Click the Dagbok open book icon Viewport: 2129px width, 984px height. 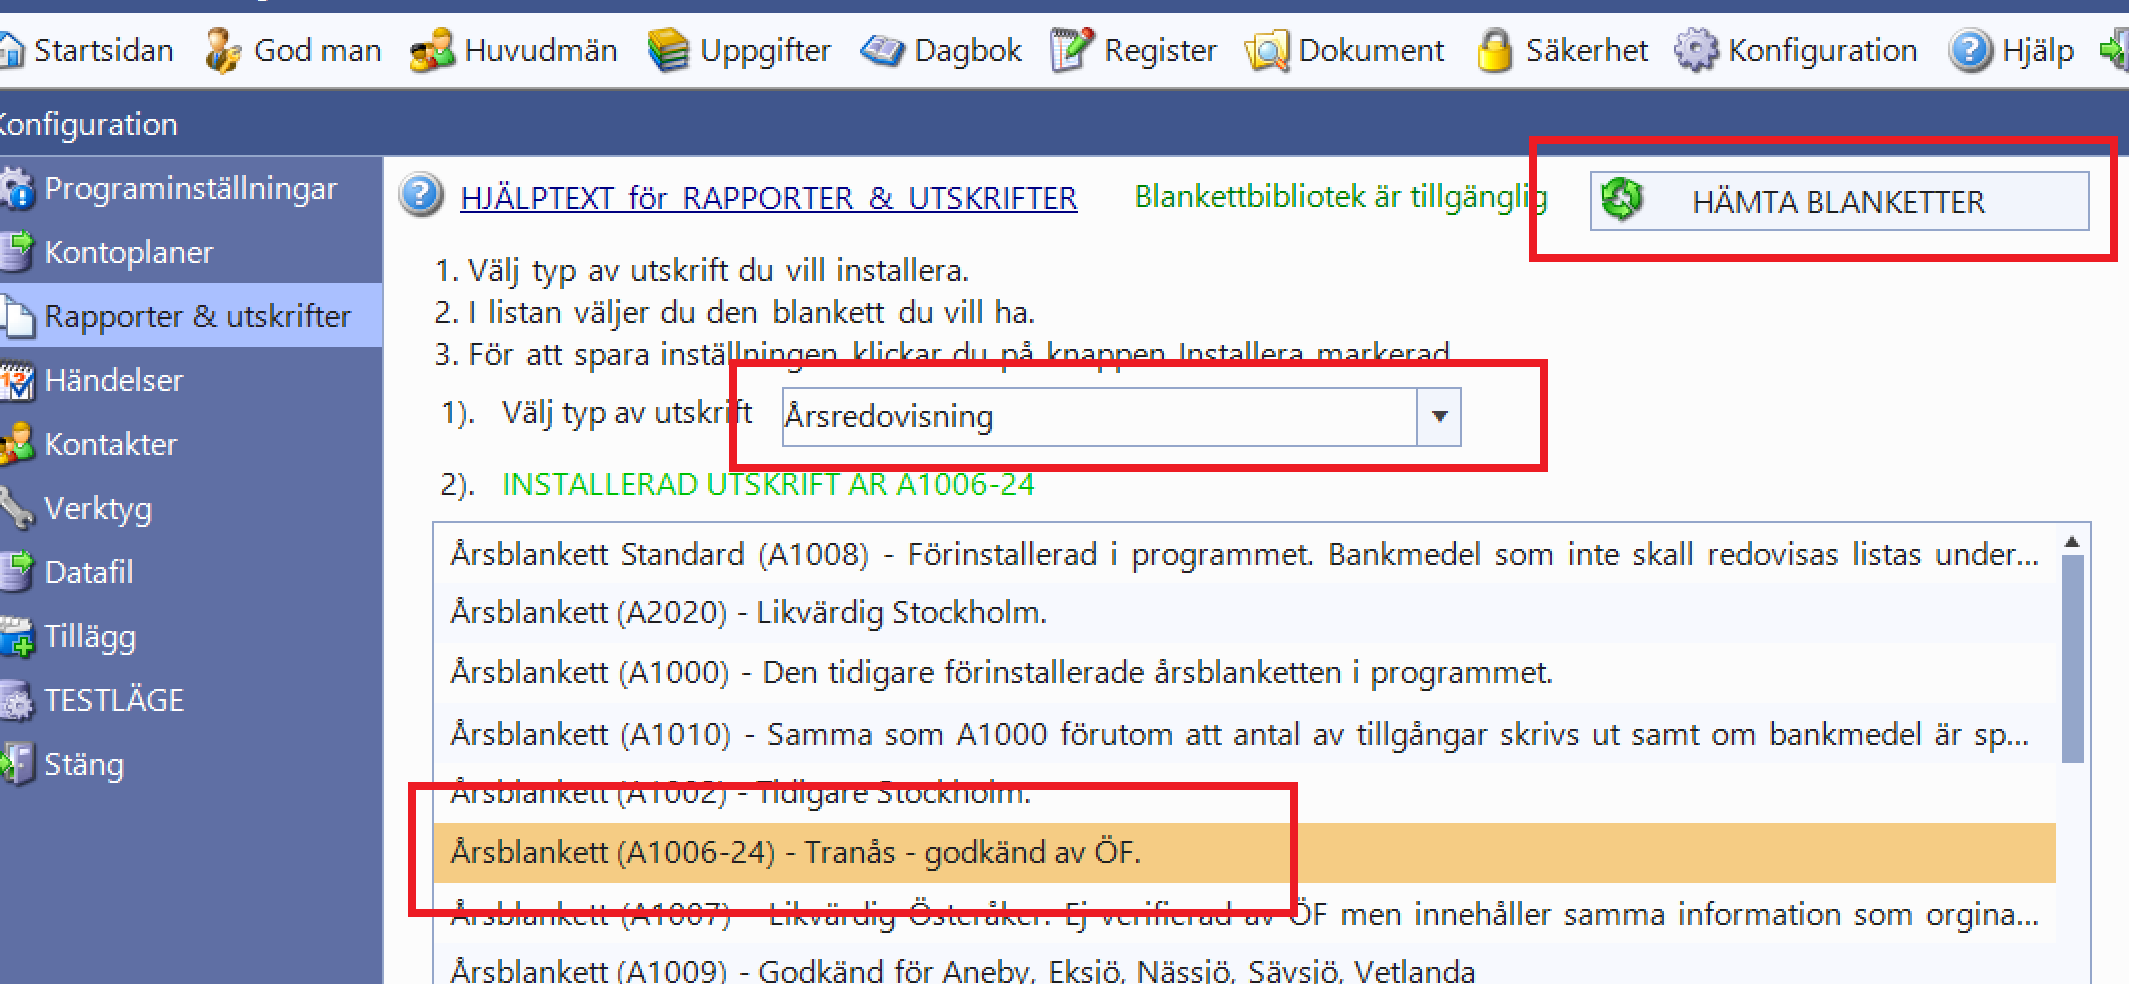click(x=882, y=50)
